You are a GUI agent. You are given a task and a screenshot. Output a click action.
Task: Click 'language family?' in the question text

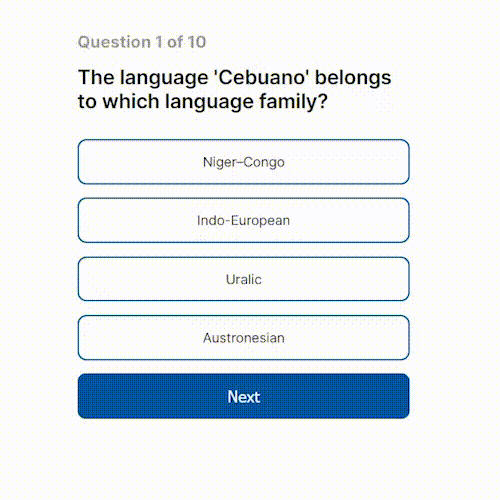247,102
